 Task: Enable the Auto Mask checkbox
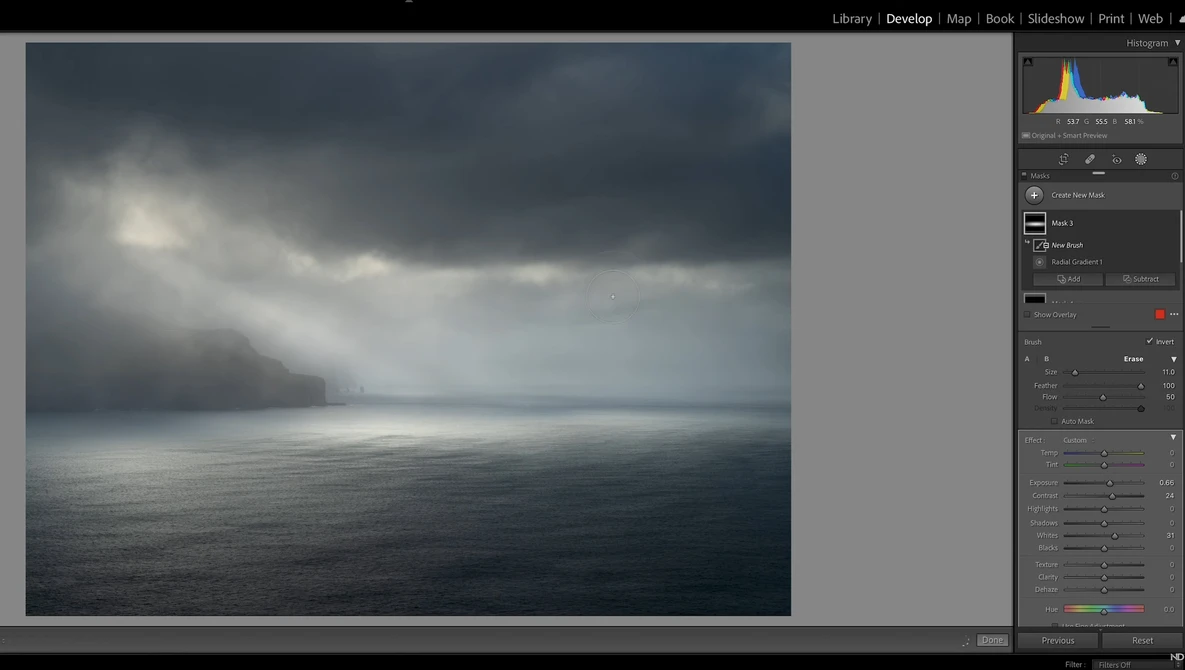coord(1054,421)
